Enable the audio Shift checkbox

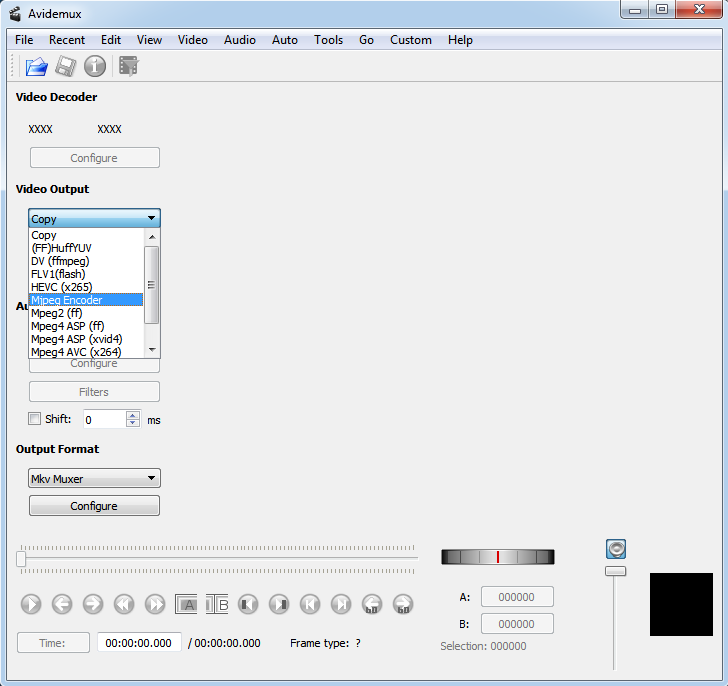tap(35, 419)
